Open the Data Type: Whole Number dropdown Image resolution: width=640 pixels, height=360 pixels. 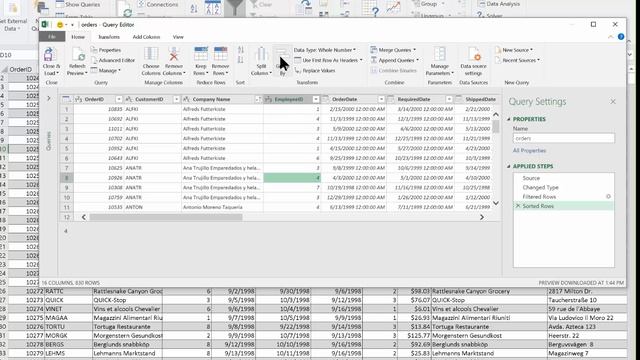(324, 50)
